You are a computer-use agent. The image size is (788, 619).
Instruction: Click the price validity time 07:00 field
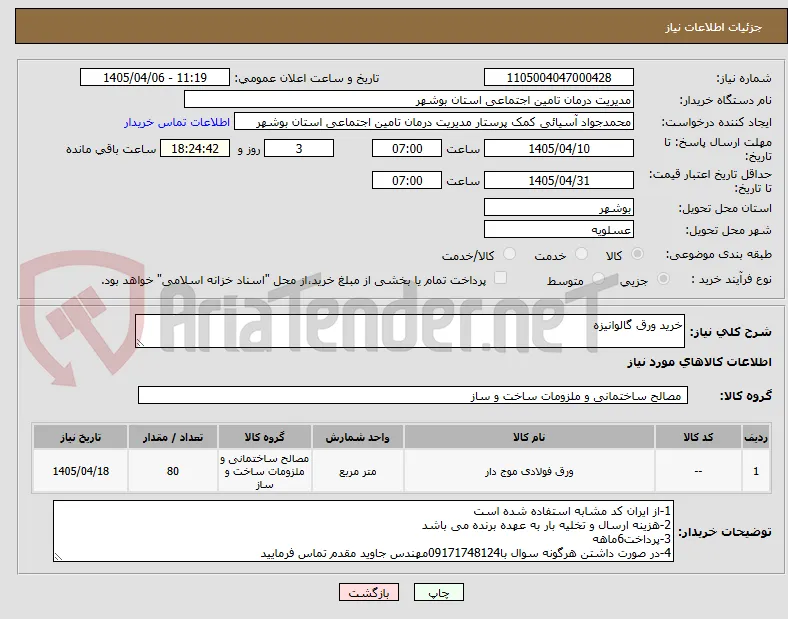[x=407, y=180]
